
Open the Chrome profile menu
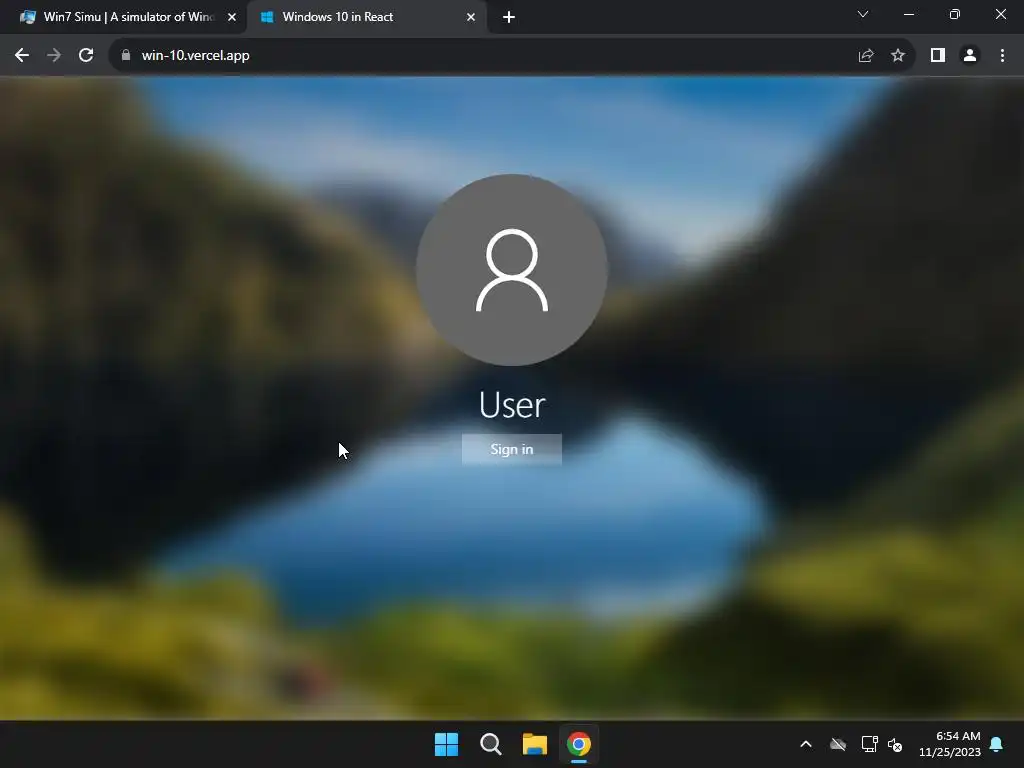pyautogui.click(x=970, y=56)
